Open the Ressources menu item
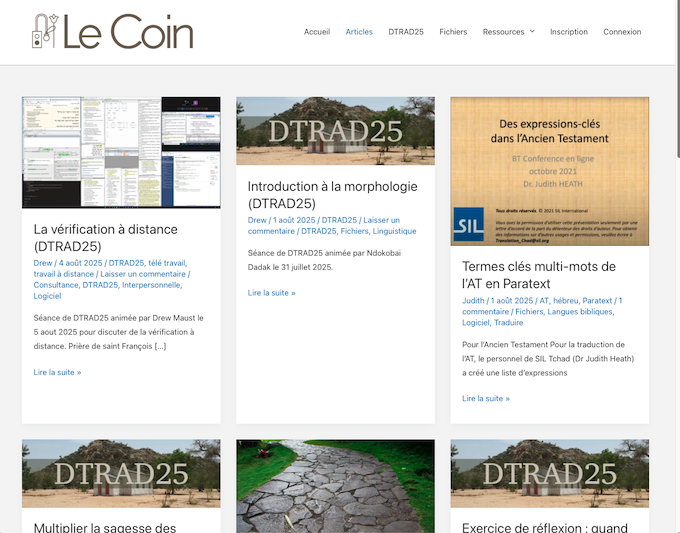Viewport: 680px width, 533px height. click(503, 32)
